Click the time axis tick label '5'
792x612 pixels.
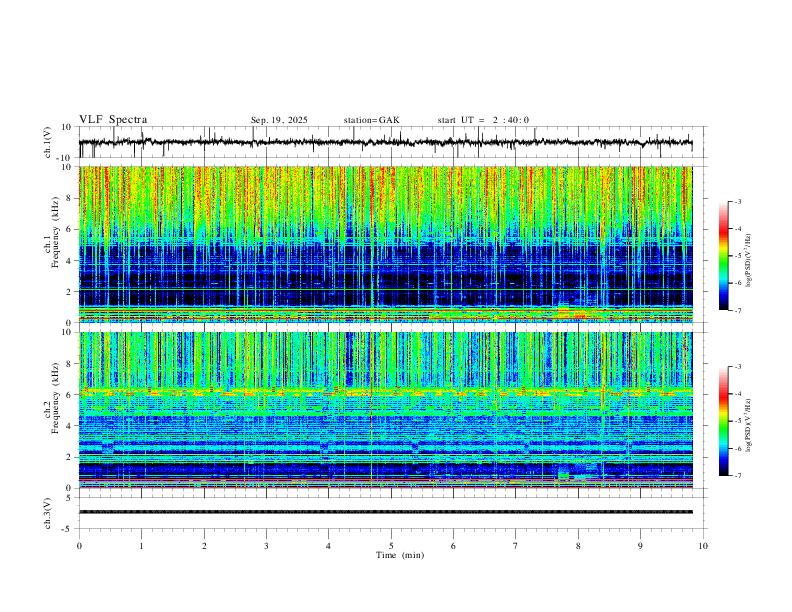tap(391, 546)
